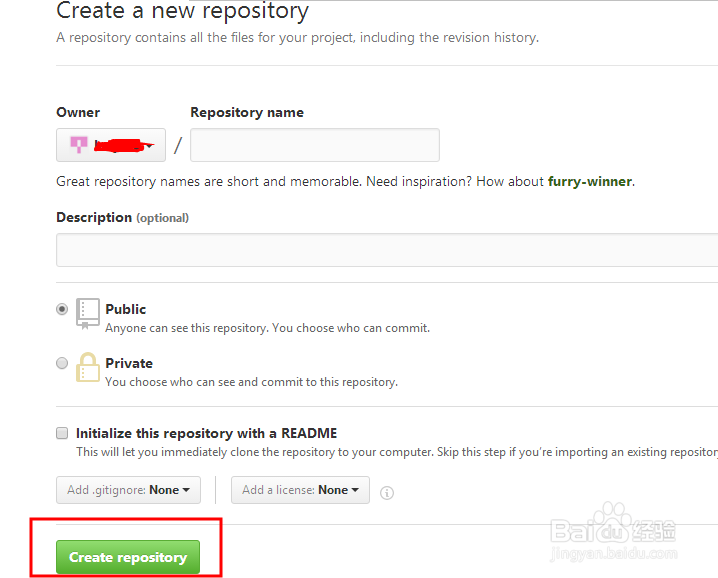The width and height of the screenshot is (718, 578).
Task: Click the license info icon
Action: (x=387, y=492)
